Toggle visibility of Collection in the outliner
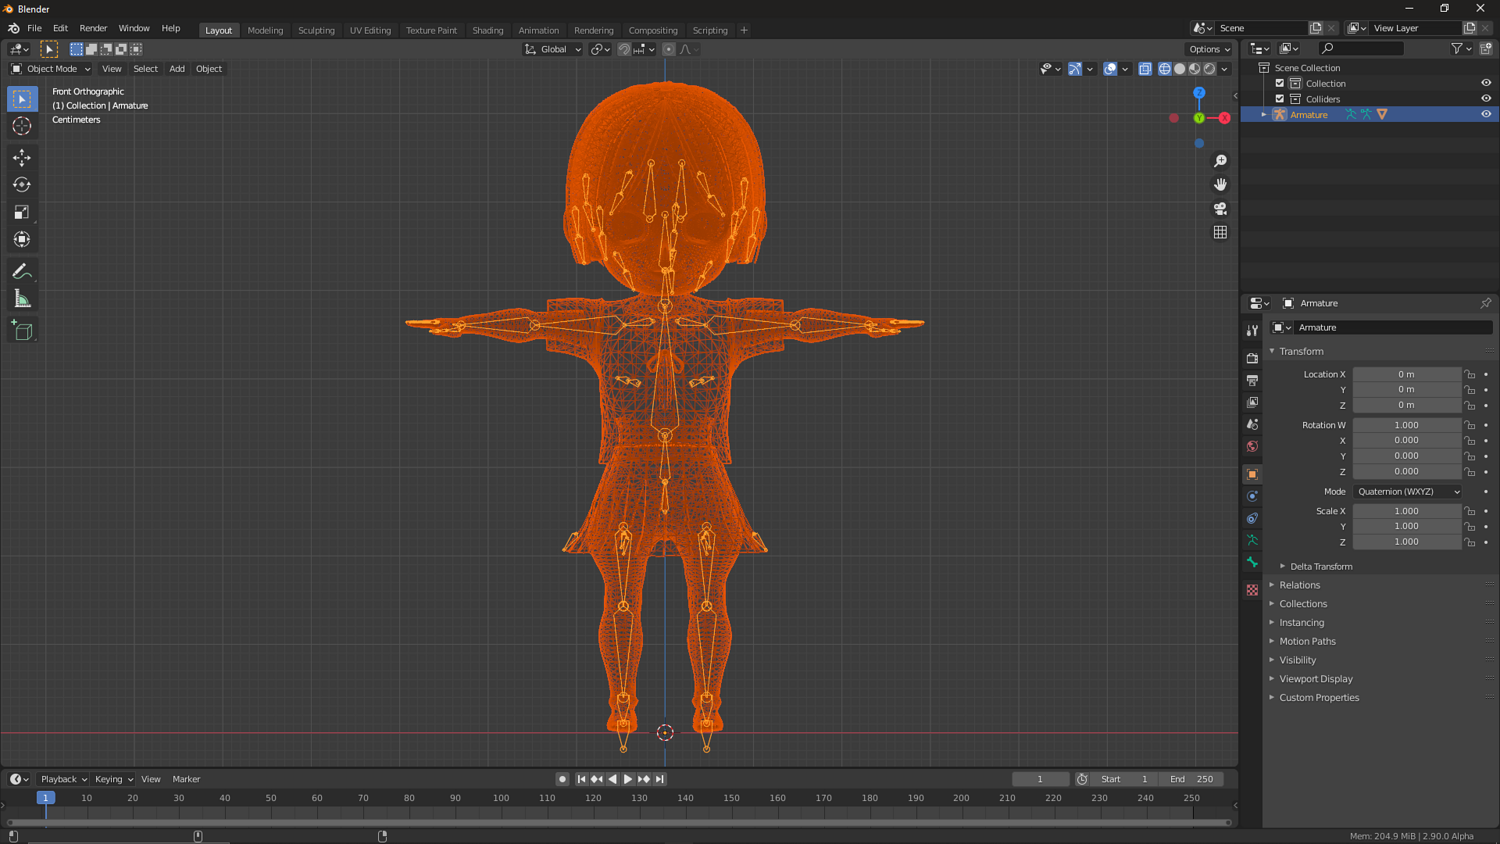 coord(1486,83)
